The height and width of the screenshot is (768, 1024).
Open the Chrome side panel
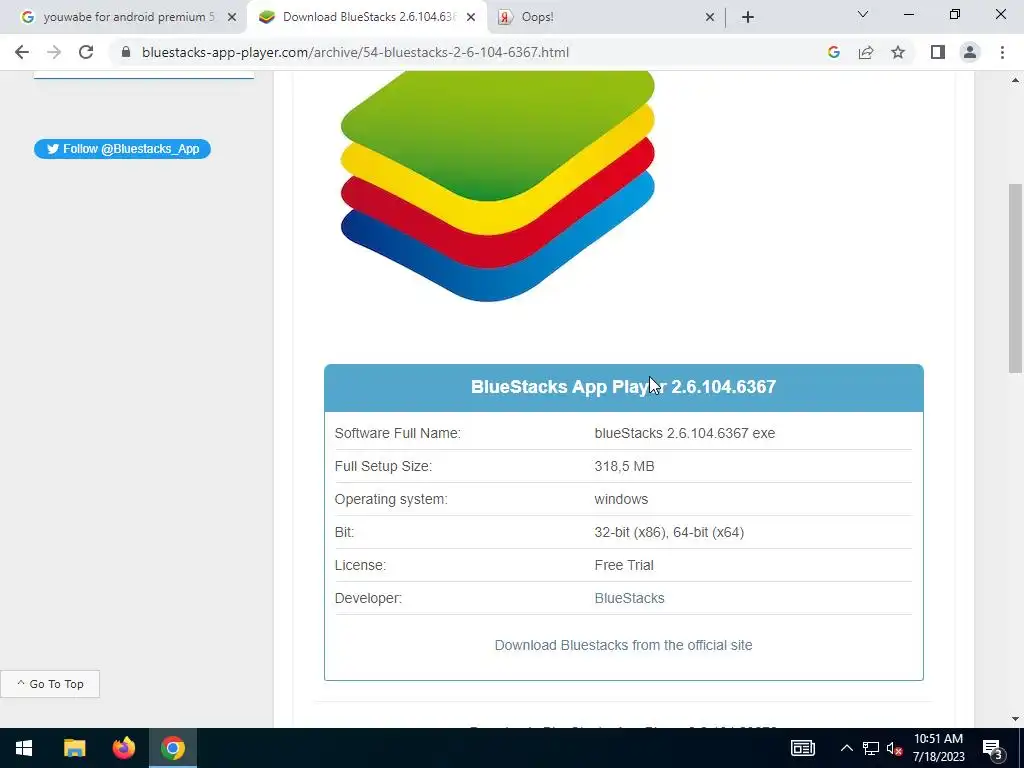[x=938, y=52]
